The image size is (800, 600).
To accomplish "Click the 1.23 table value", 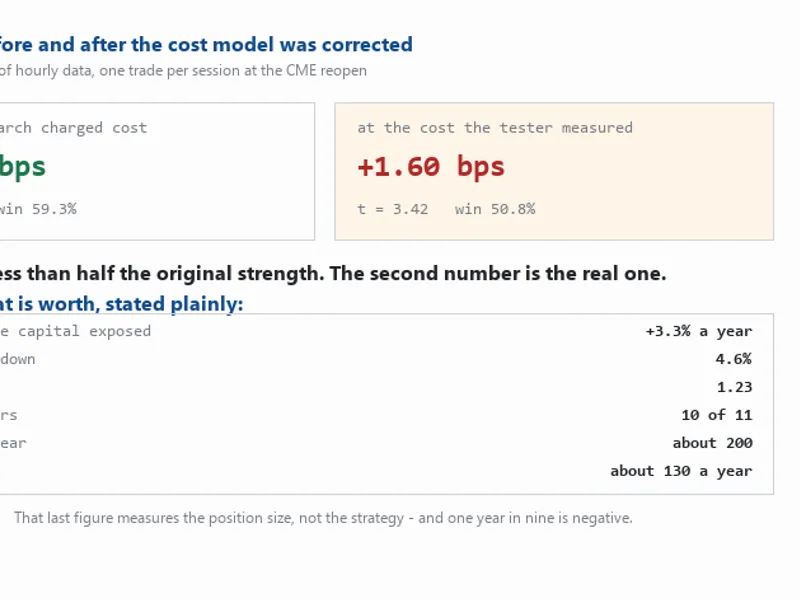I will 735,387.
